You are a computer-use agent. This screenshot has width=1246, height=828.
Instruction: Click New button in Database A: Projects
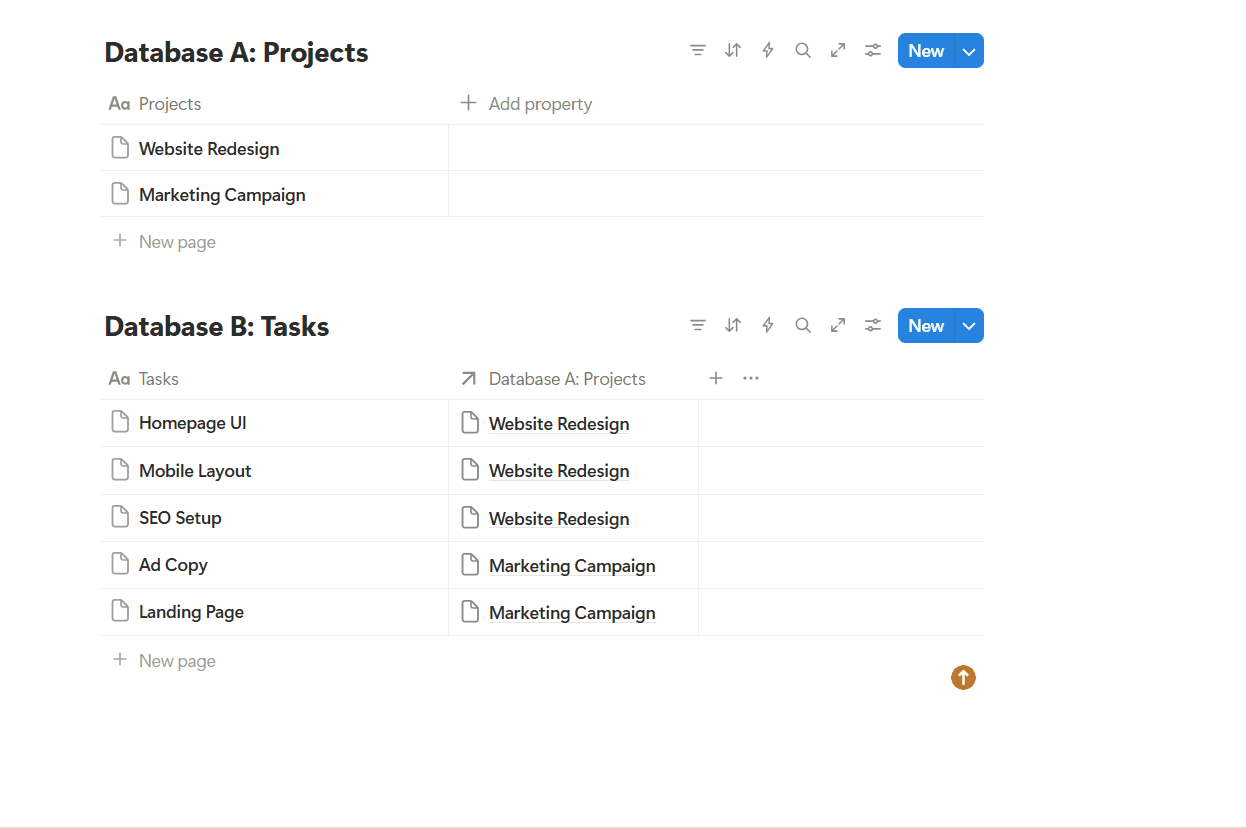tap(926, 51)
